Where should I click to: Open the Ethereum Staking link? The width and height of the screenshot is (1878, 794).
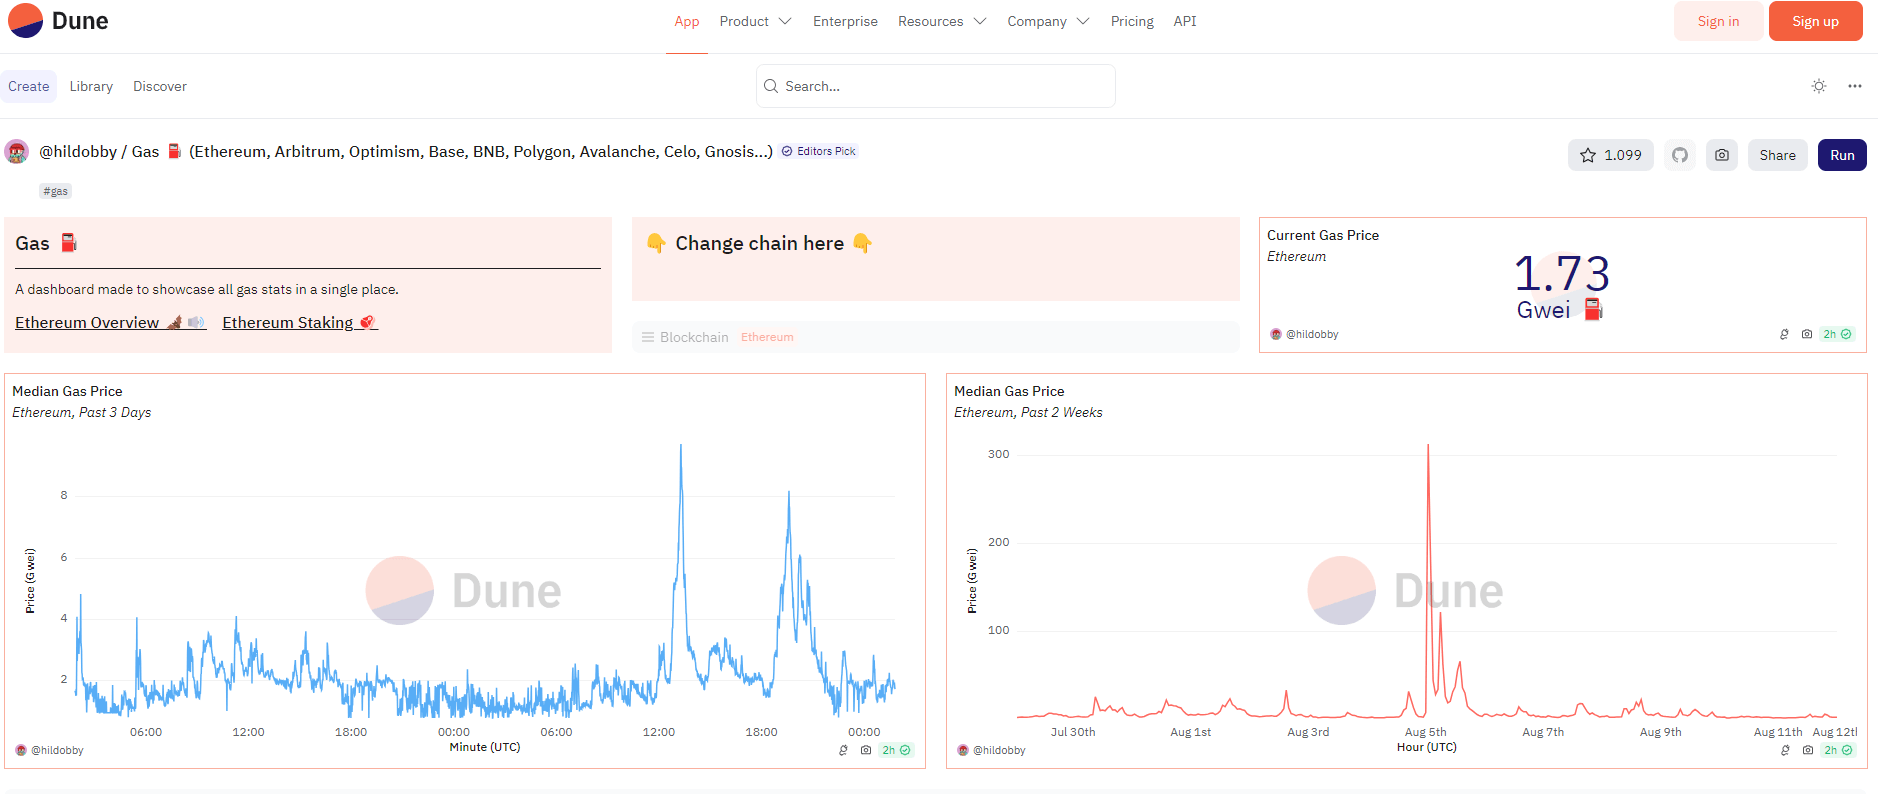tap(300, 322)
